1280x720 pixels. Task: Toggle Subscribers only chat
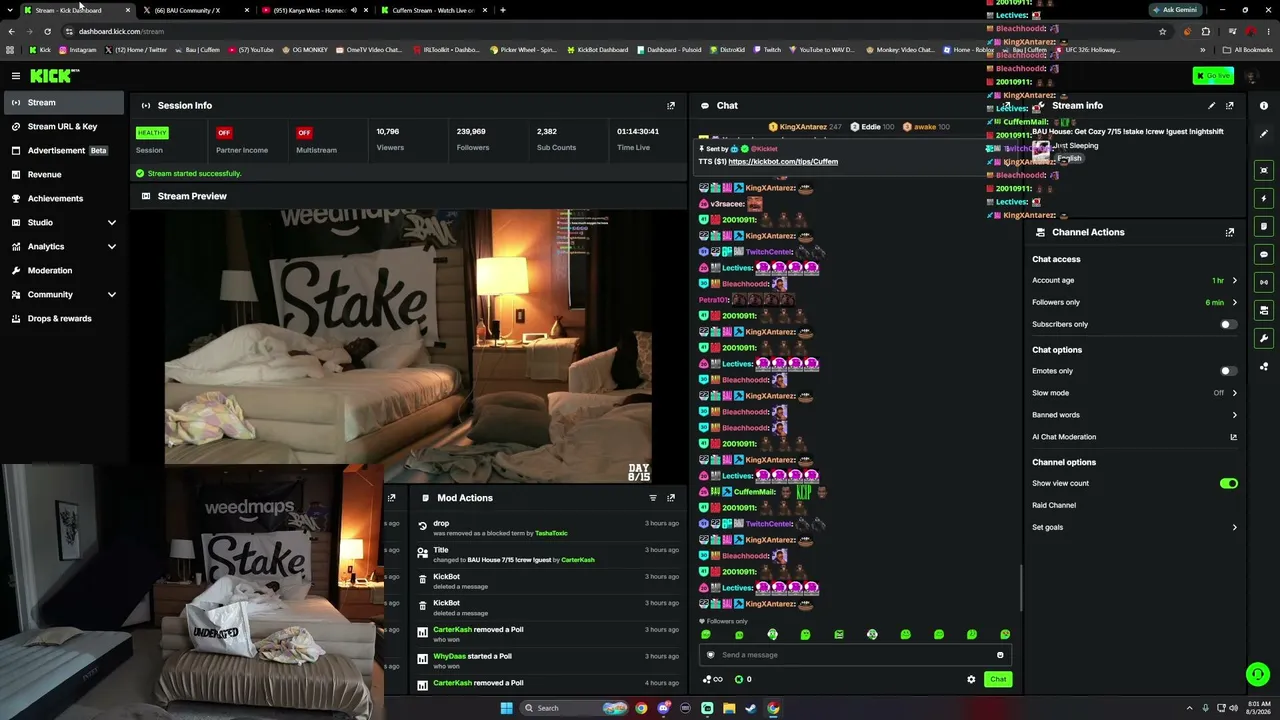click(x=1228, y=324)
